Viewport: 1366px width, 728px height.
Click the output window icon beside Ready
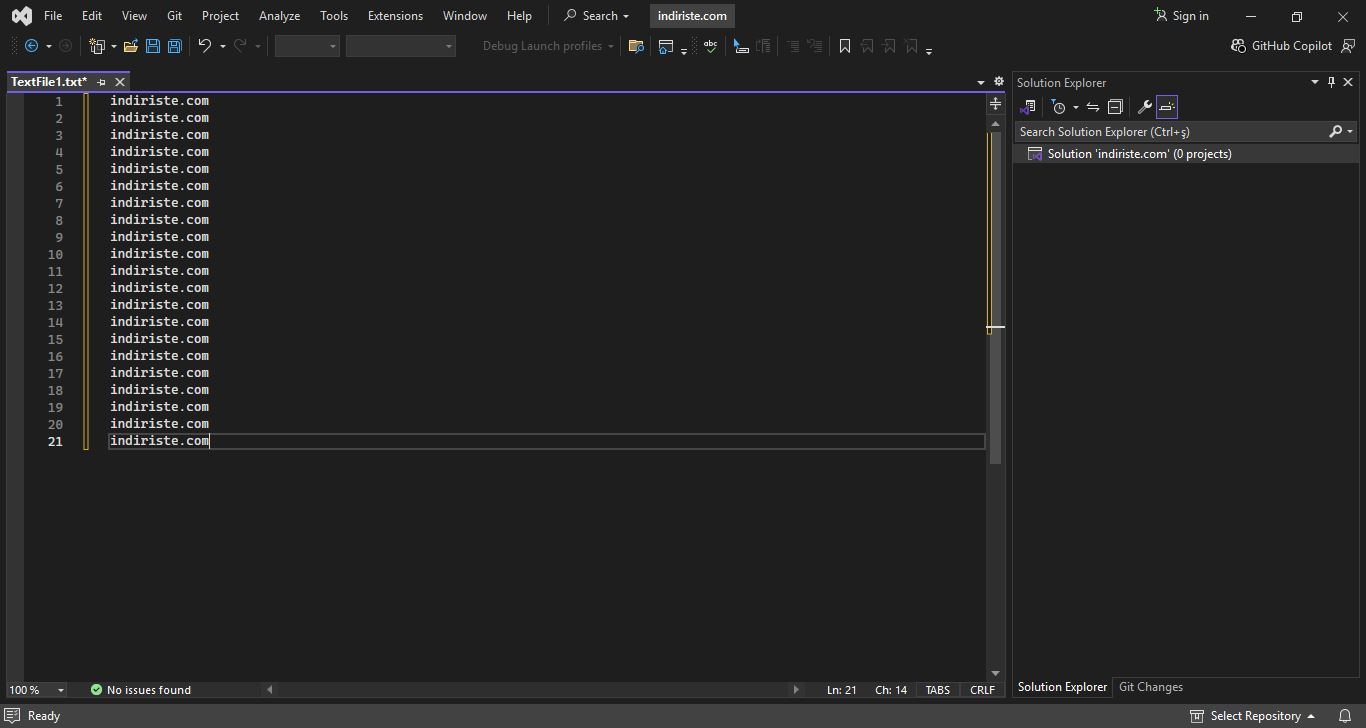coord(12,716)
